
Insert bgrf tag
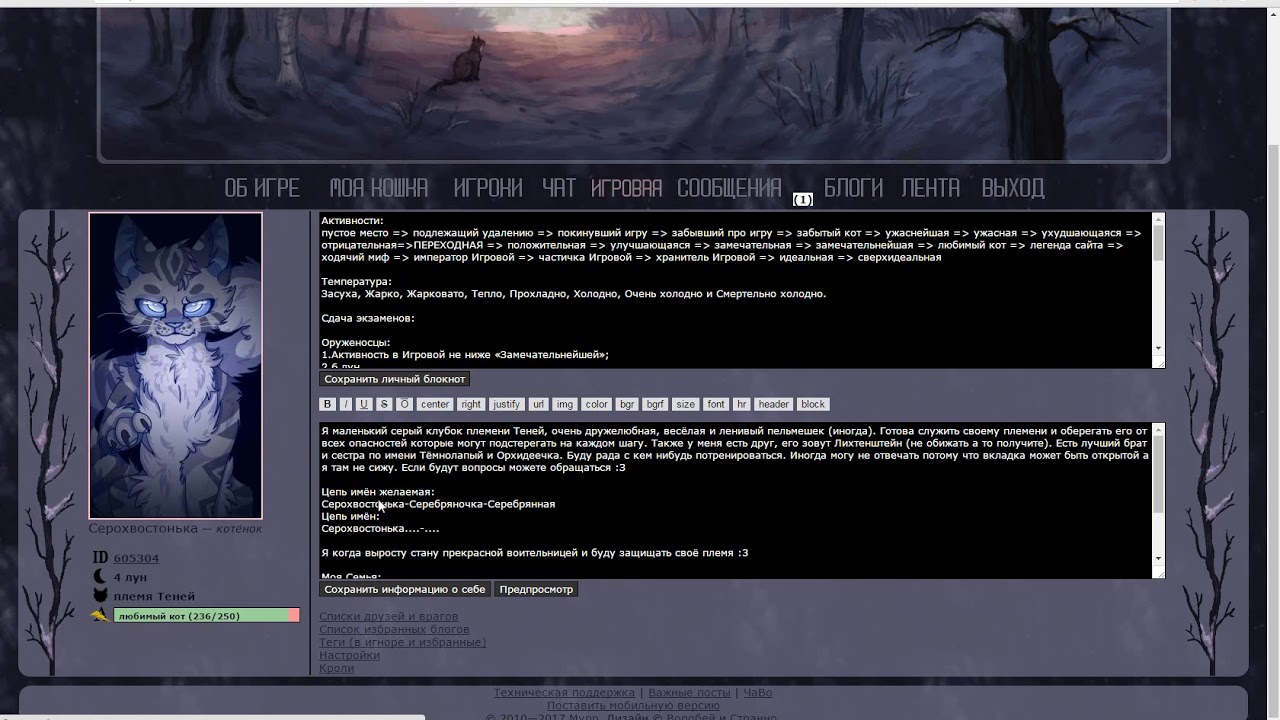click(x=655, y=404)
